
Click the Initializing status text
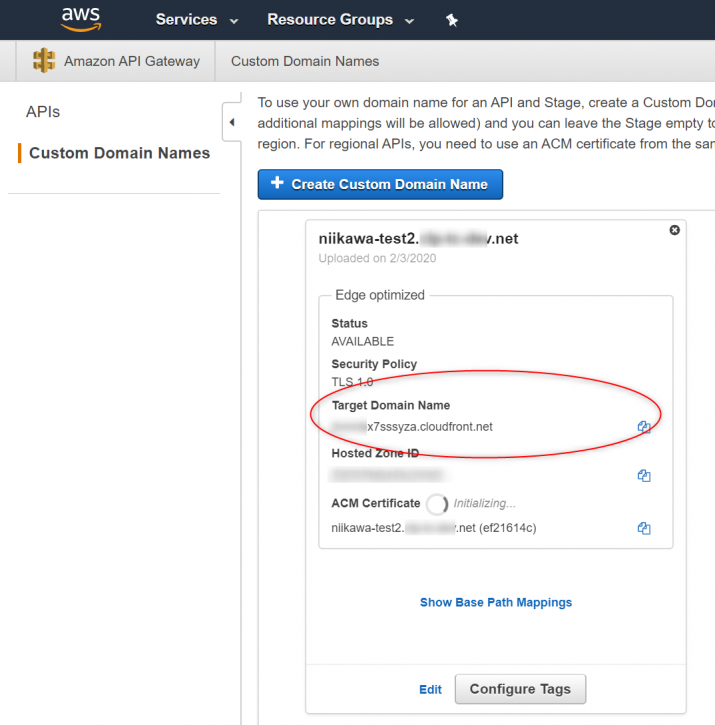[484, 503]
